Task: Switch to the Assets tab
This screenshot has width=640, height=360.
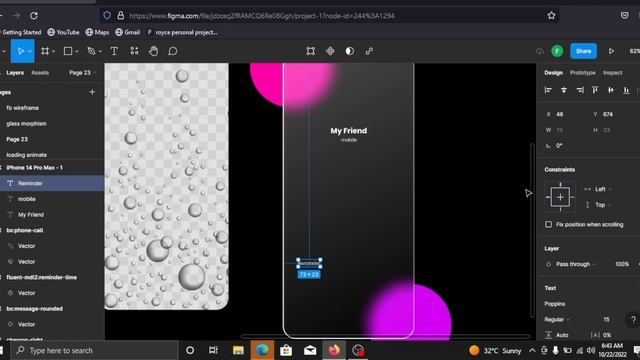Action: click(40, 73)
